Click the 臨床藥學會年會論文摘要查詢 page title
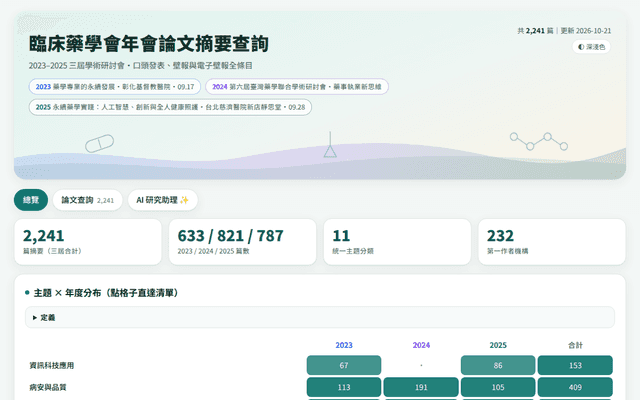 point(149,44)
